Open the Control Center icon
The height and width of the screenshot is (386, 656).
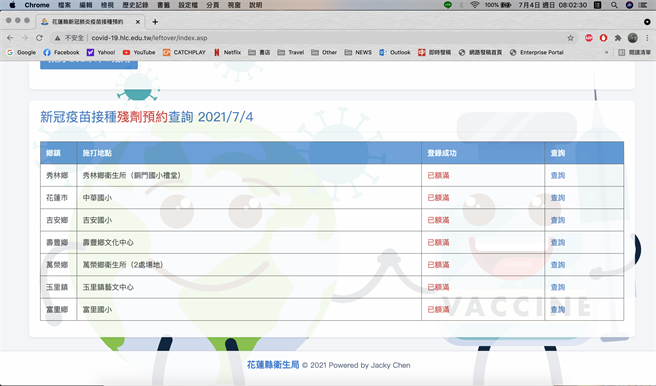point(643,5)
